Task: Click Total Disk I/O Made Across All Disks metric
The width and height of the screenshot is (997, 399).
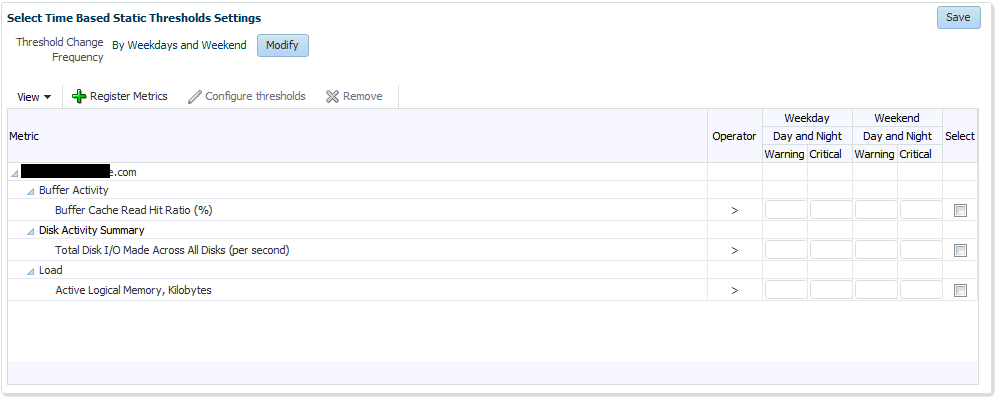Action: (172, 250)
